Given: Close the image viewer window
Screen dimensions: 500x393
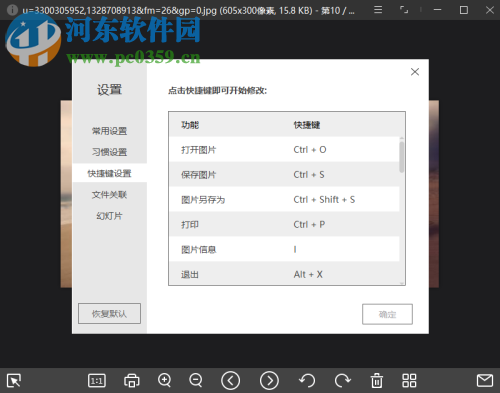Looking at the screenshot, I should pos(490,10).
